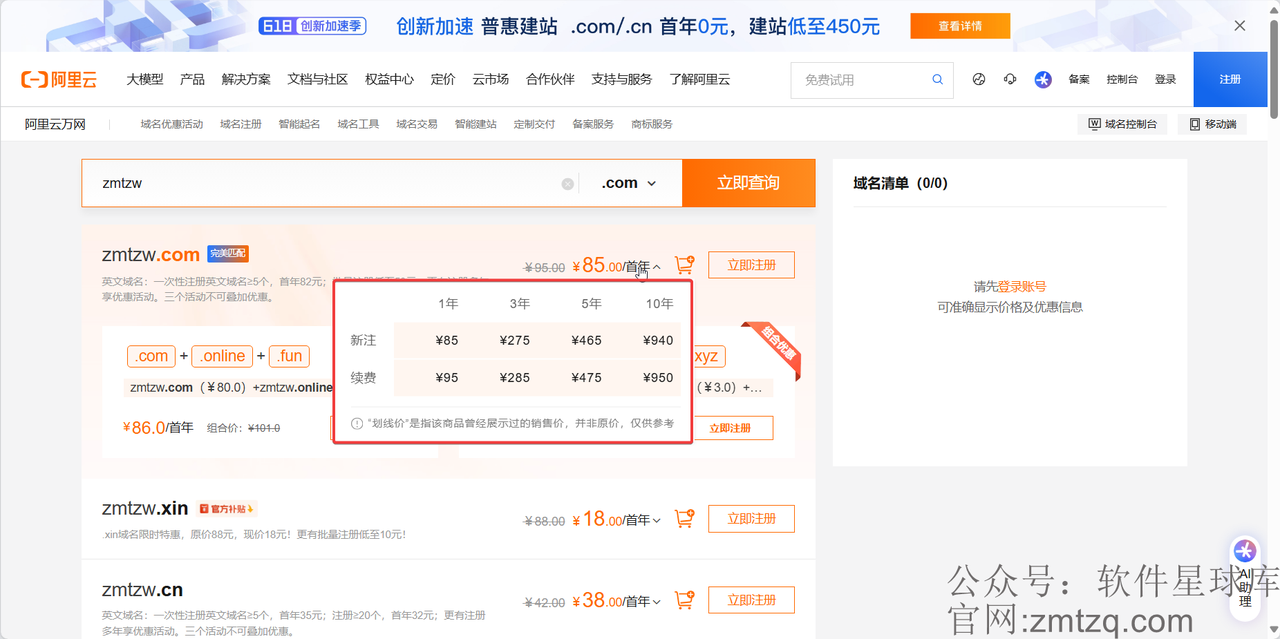The image size is (1280, 639).
Task: Go to 域名工具 tab
Action: pos(358,124)
